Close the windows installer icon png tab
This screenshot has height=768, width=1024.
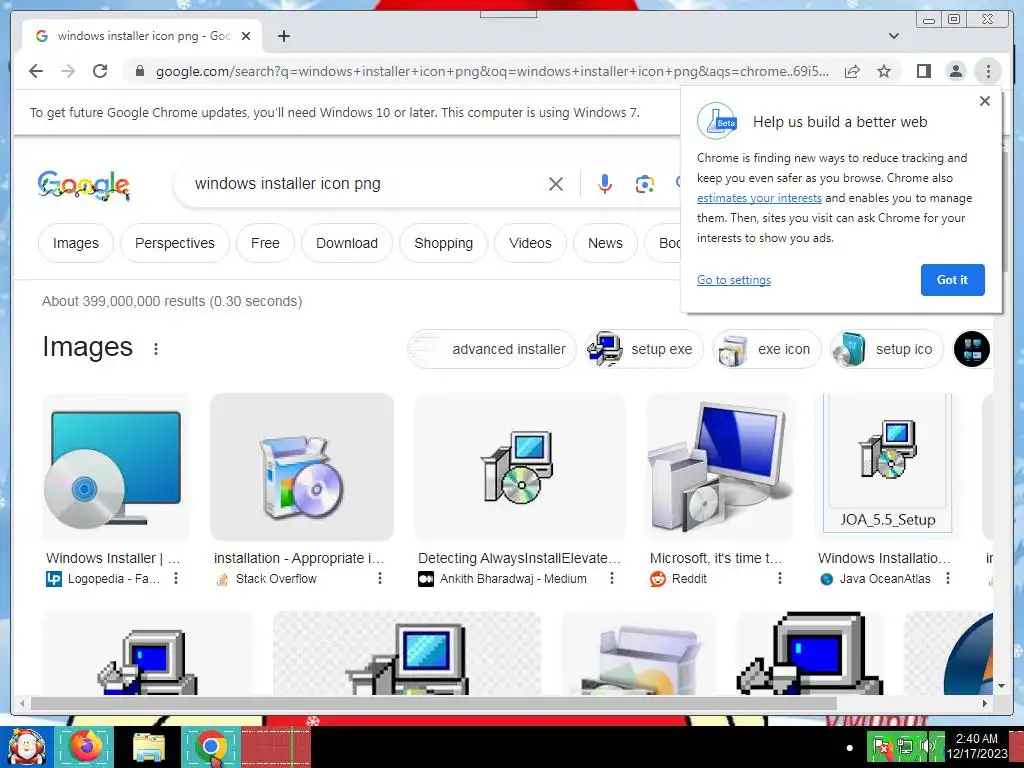(x=246, y=36)
